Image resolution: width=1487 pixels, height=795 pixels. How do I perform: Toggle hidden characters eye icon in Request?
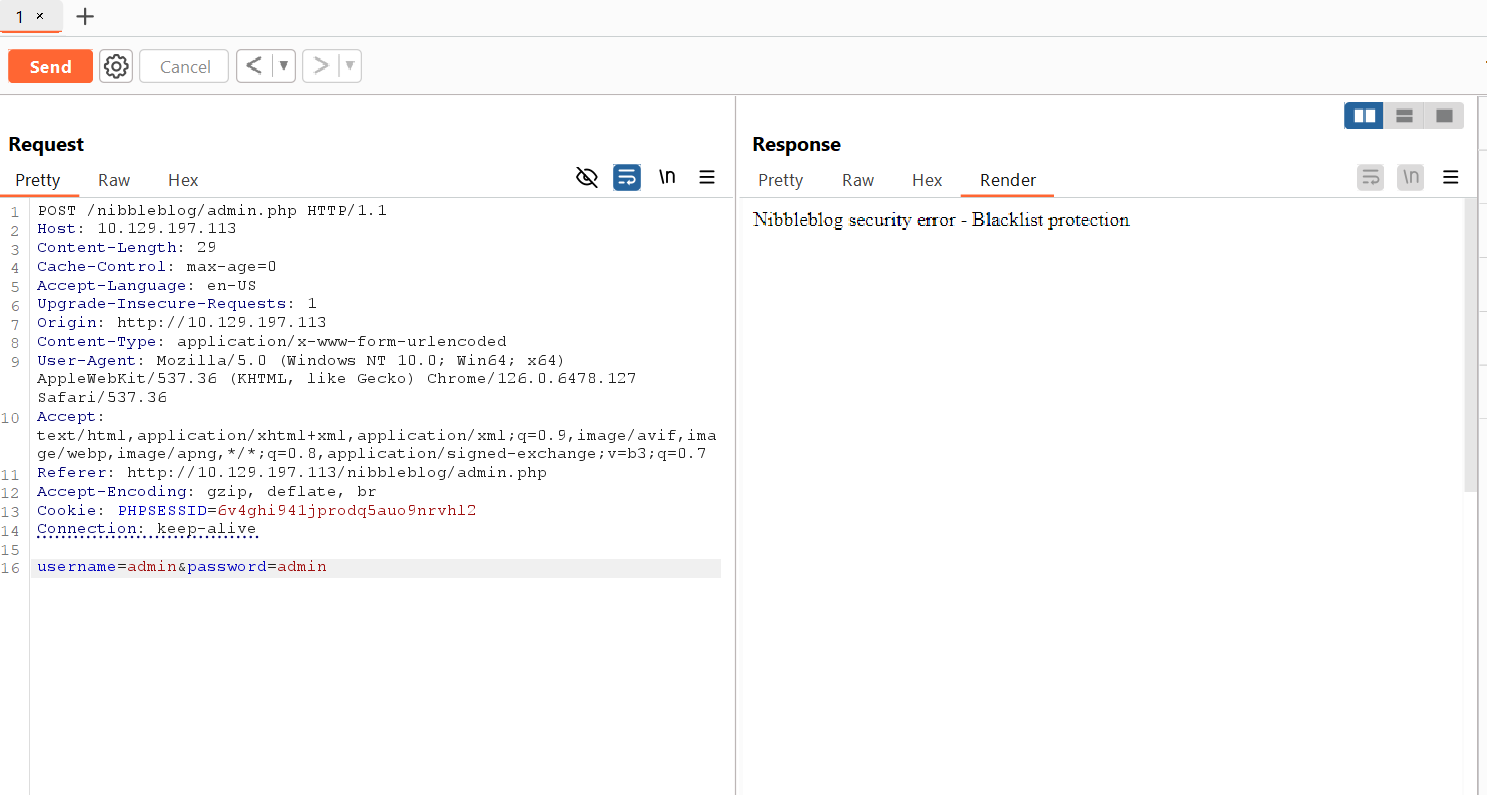coord(587,178)
